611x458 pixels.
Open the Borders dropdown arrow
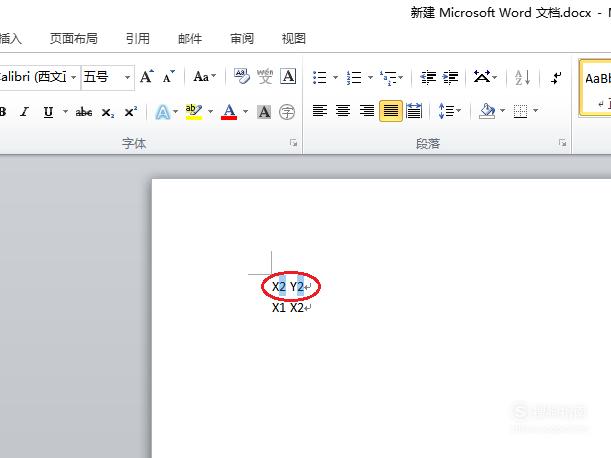tap(536, 111)
